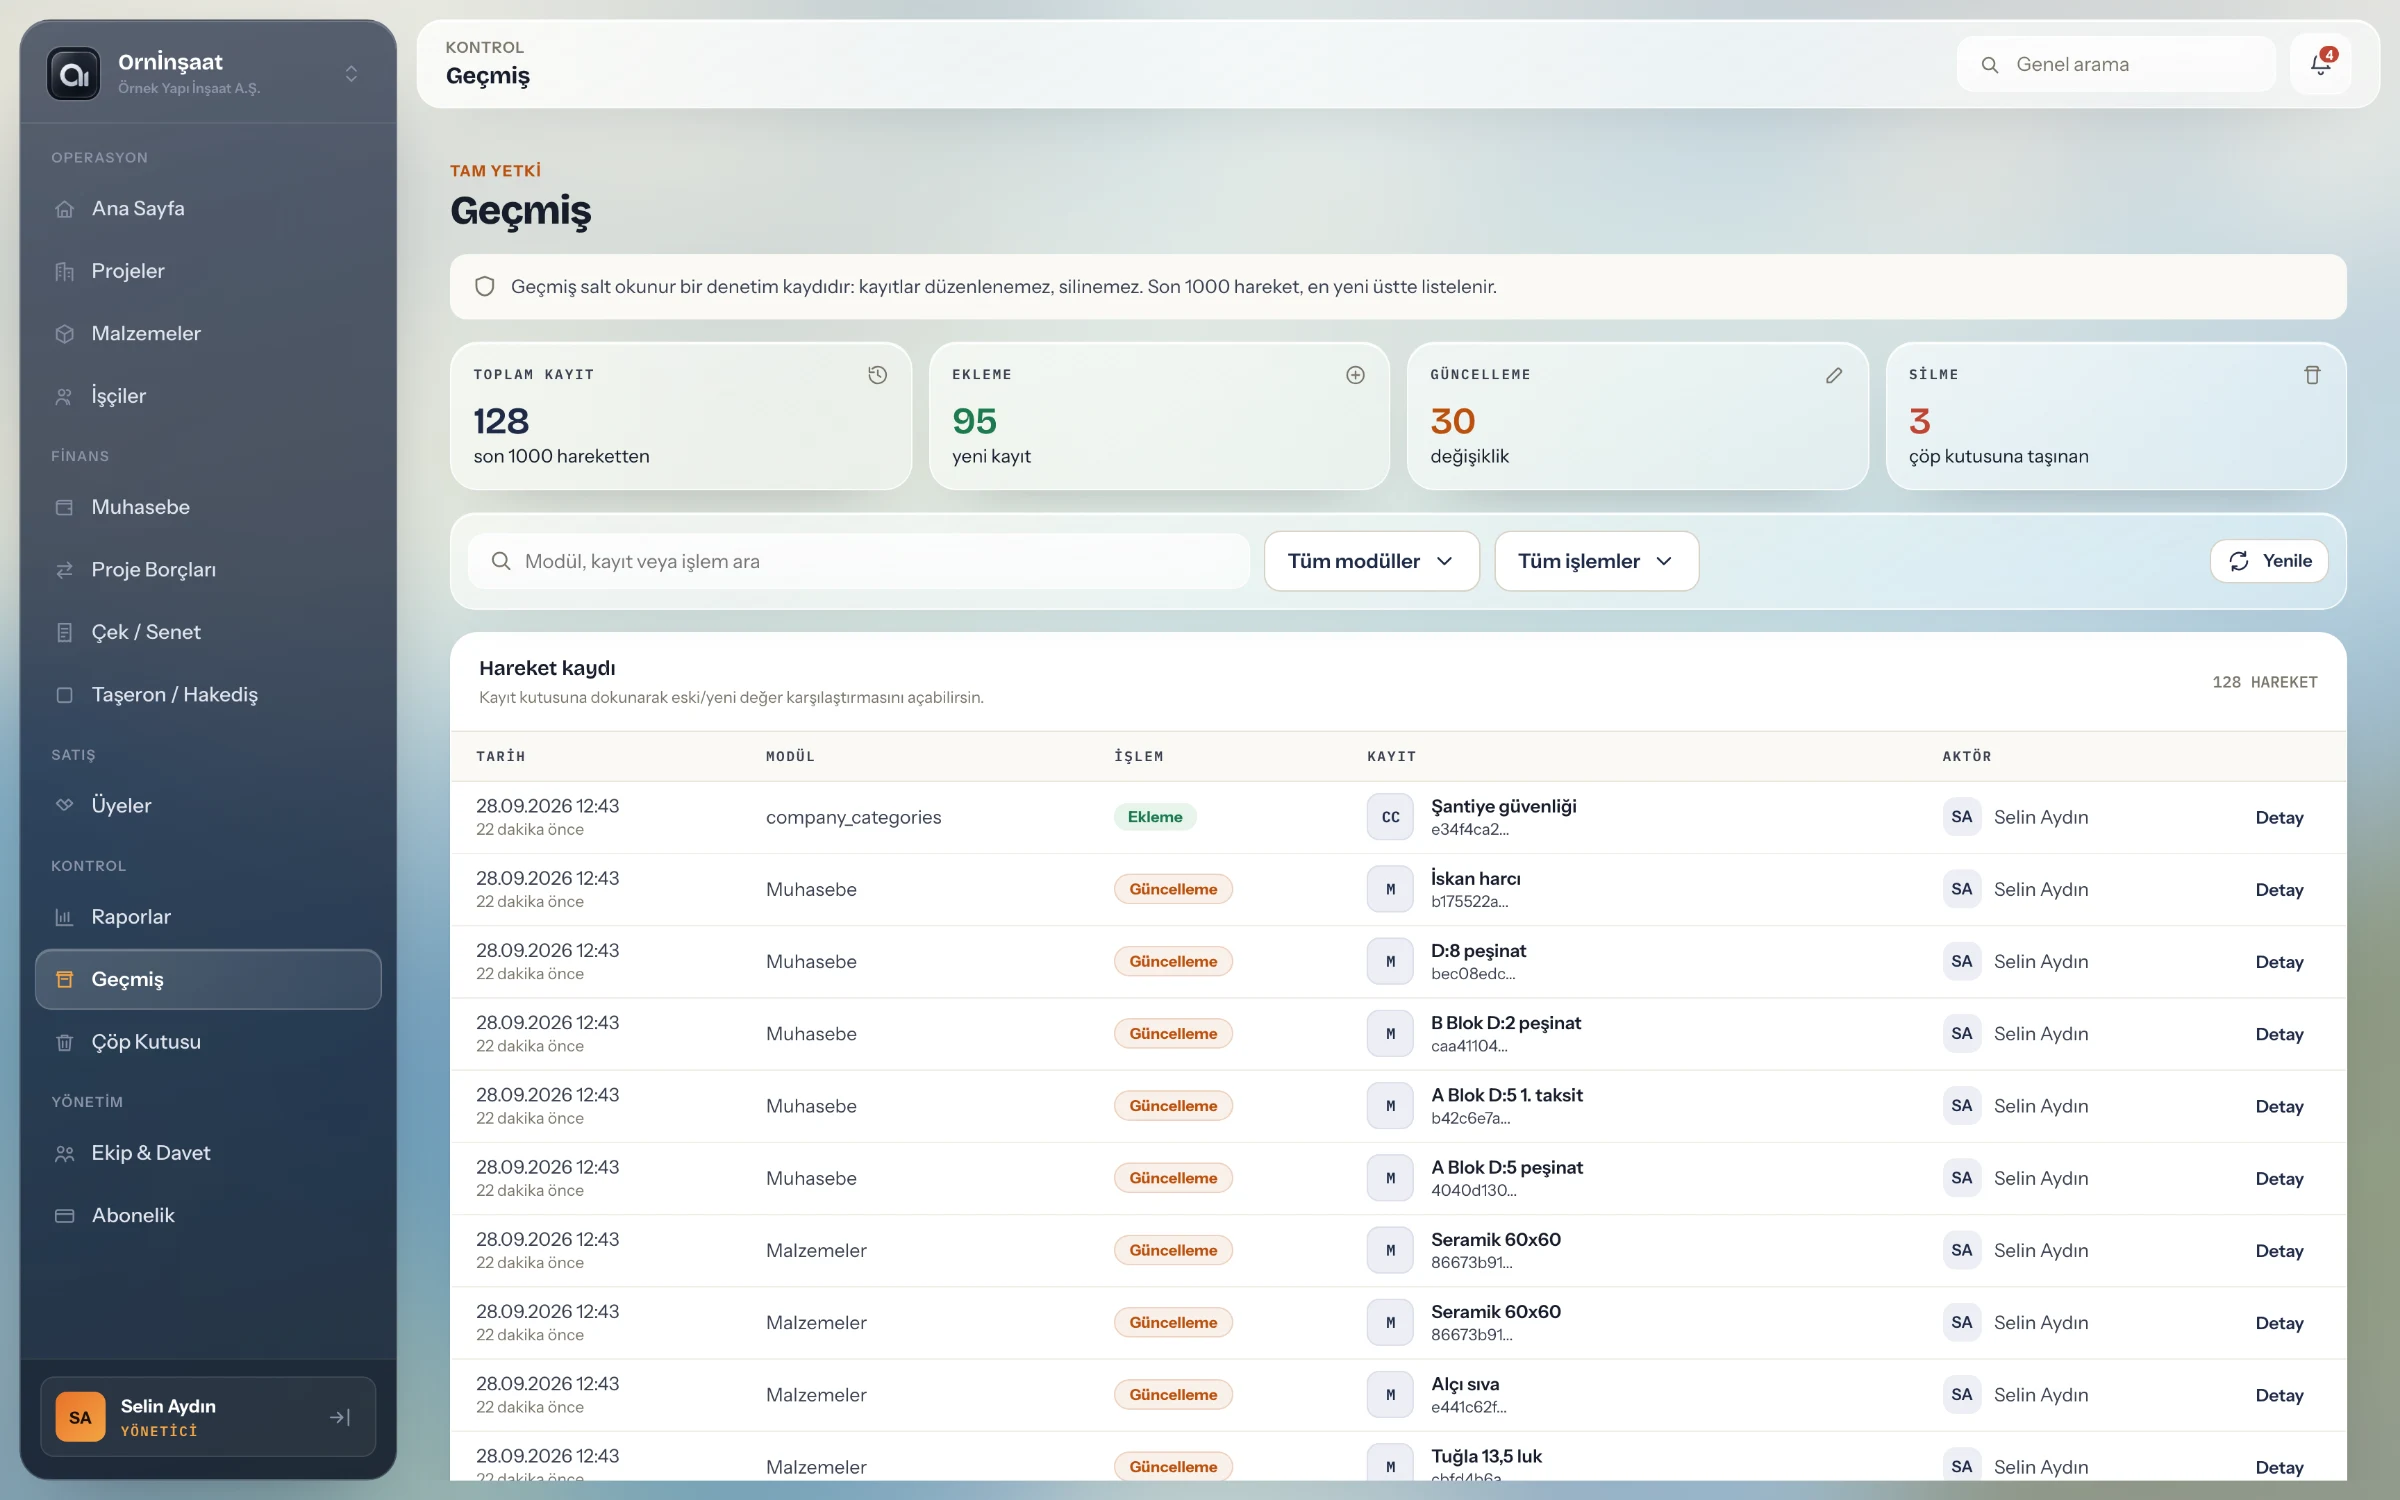This screenshot has height=1500, width=2400.
Task: Open the notifications bell icon
Action: pos(2320,65)
